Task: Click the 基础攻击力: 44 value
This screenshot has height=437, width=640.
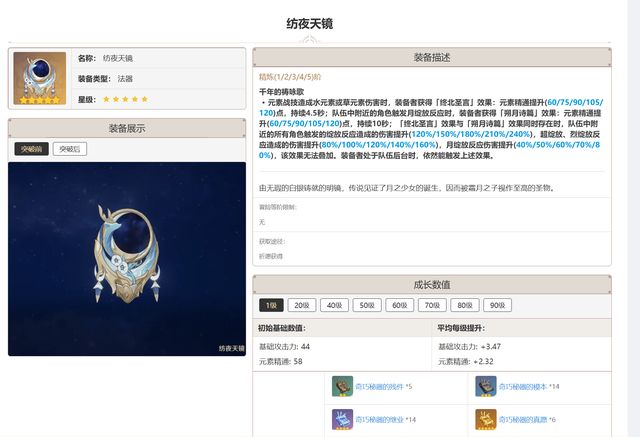Action: click(x=284, y=347)
